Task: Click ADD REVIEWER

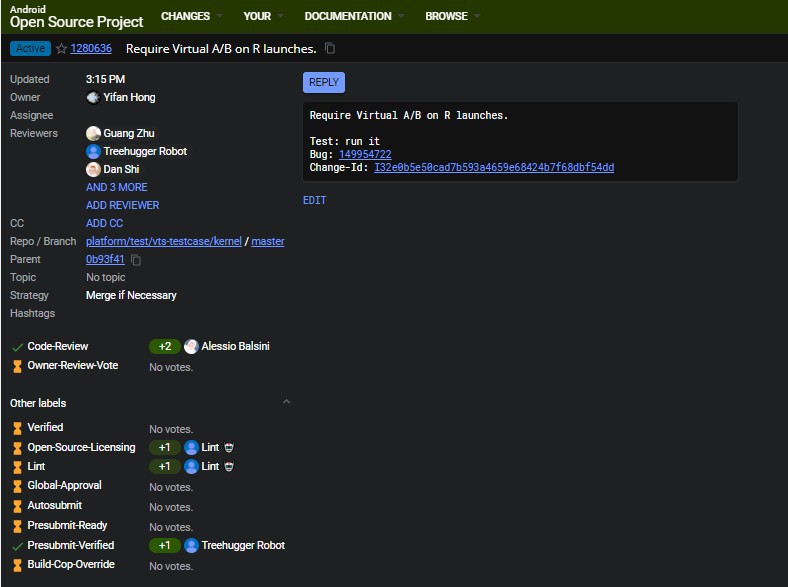Action: point(123,205)
